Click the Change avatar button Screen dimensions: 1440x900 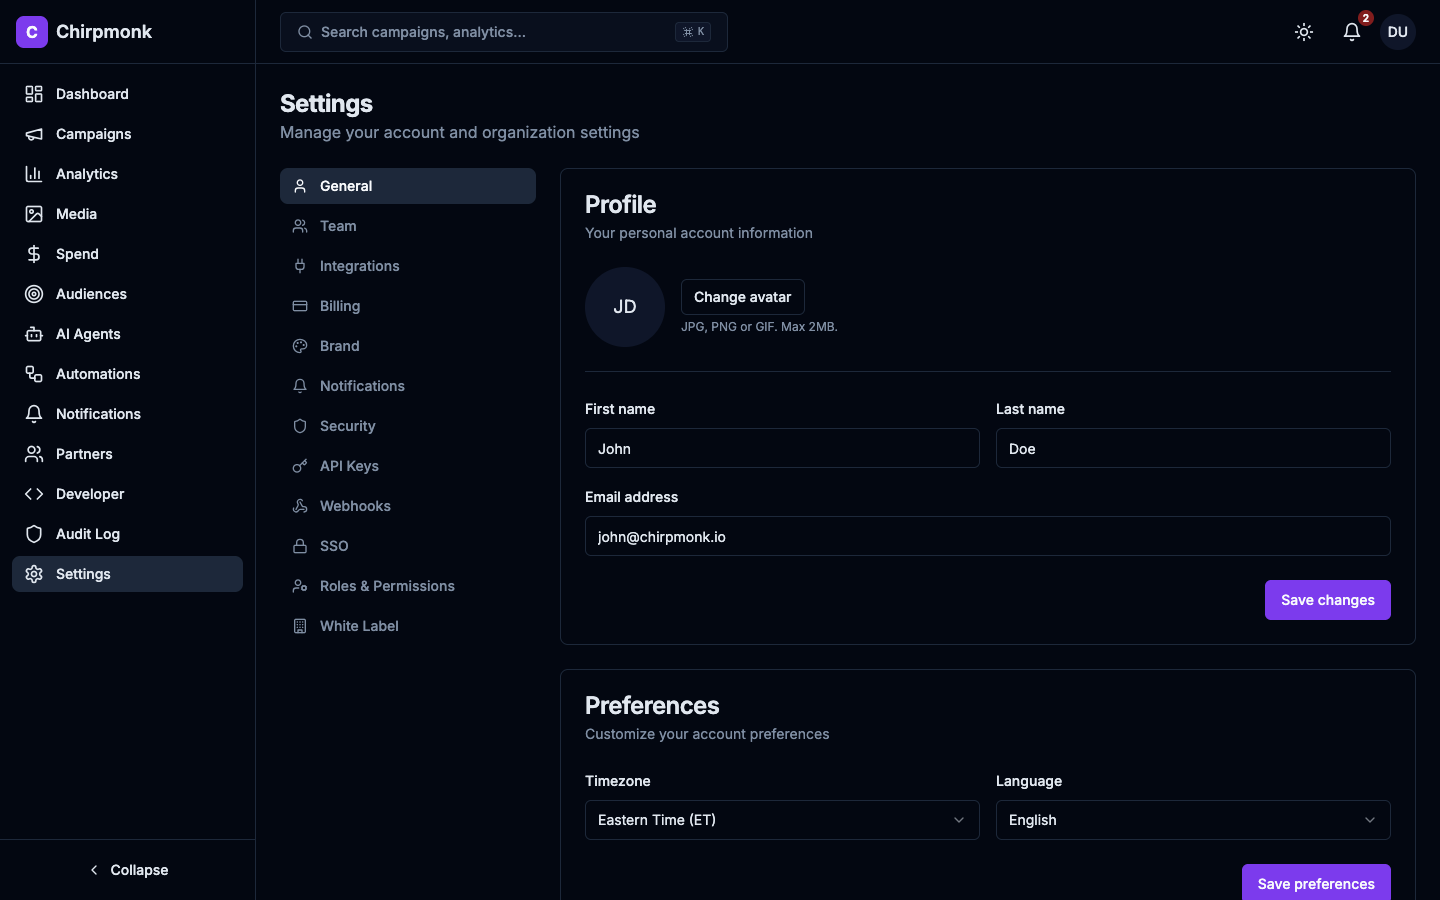(x=743, y=297)
